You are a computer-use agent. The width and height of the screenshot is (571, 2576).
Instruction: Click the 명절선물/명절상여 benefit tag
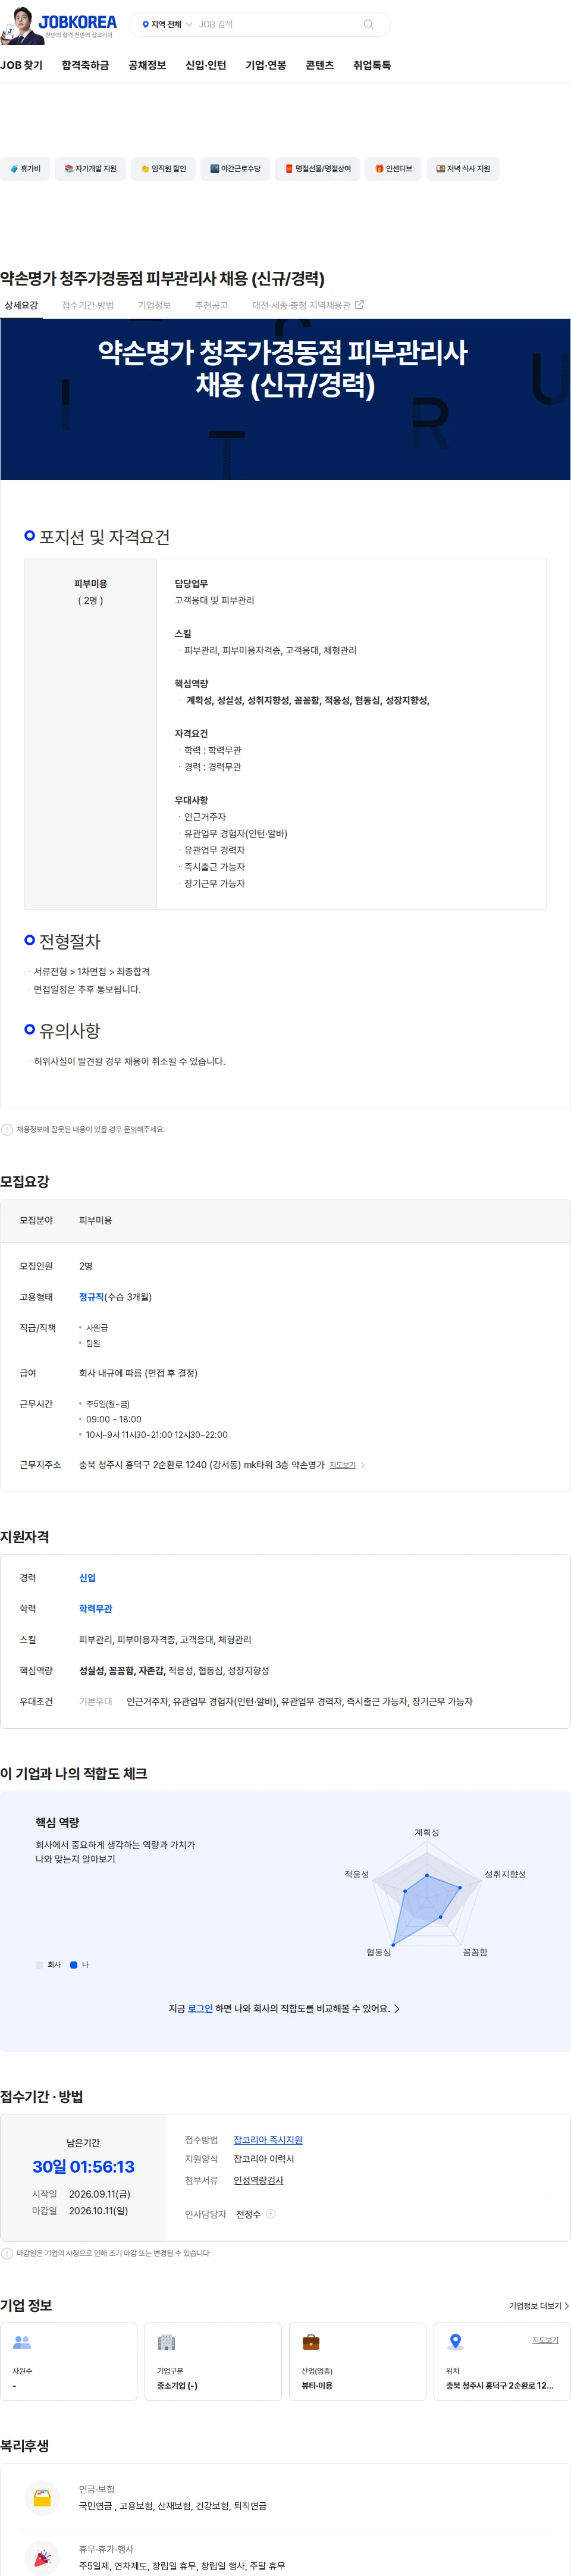317,168
